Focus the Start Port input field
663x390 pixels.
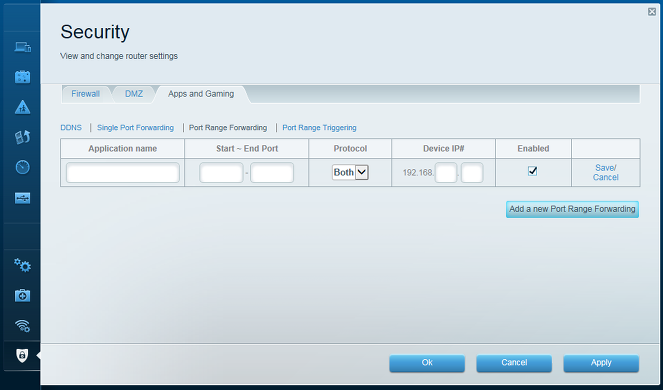click(221, 173)
